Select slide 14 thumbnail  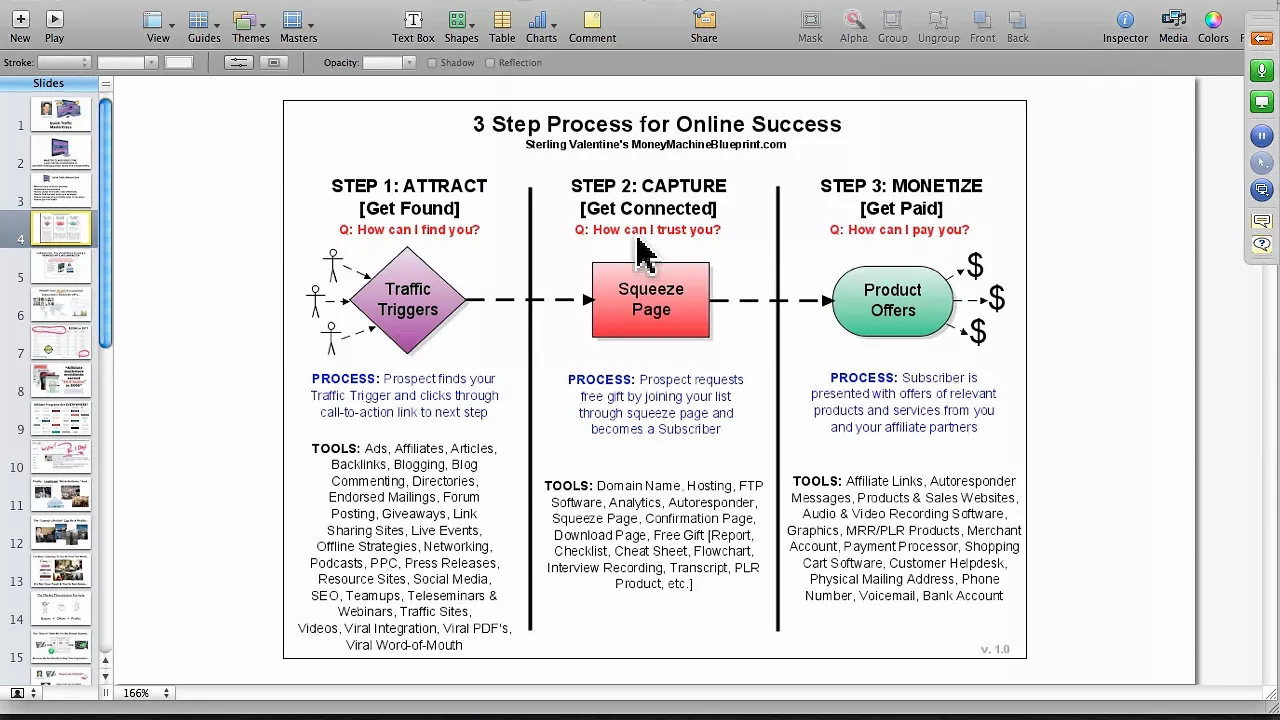(61, 608)
